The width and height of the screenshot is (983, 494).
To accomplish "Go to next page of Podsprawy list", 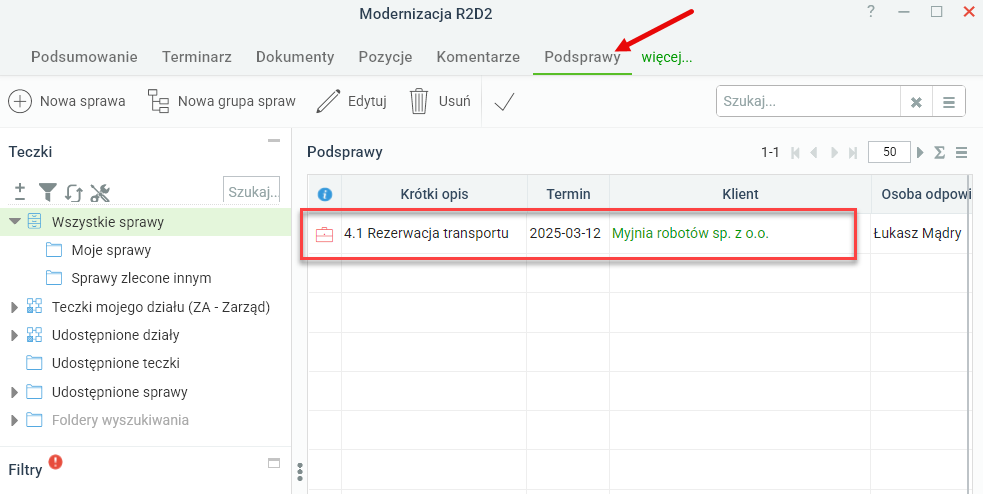I will (834, 152).
